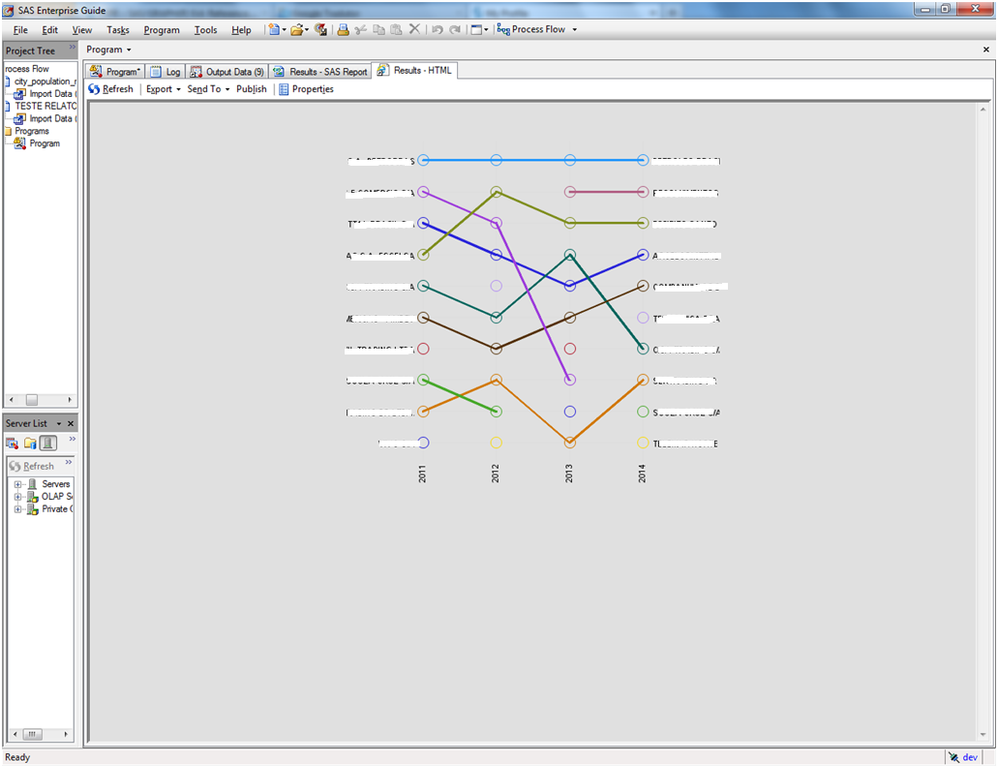The image size is (998, 768).
Task: Click the first Server List icon with the red dot
Action: tap(12, 443)
